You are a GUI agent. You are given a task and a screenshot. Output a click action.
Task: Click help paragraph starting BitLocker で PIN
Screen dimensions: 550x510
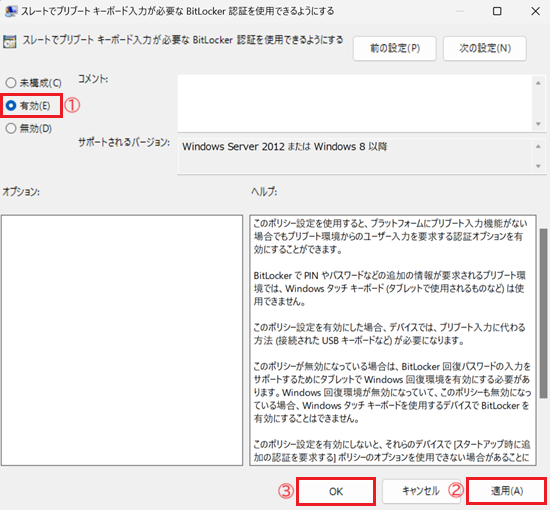[x=389, y=288]
